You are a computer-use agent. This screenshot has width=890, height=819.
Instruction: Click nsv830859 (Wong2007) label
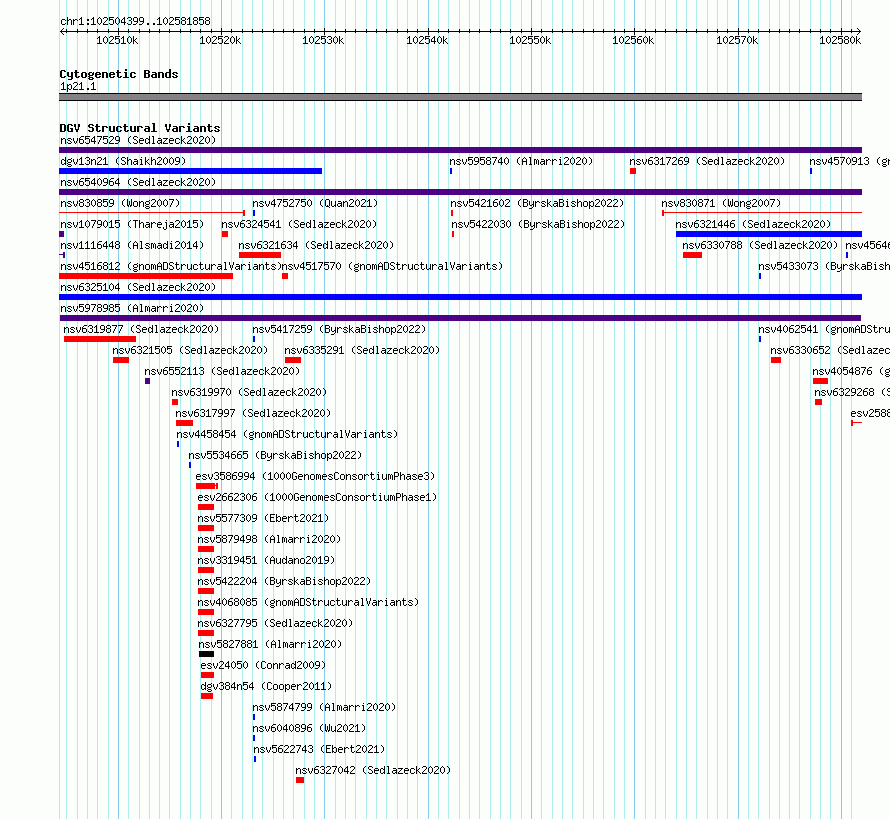coord(120,203)
